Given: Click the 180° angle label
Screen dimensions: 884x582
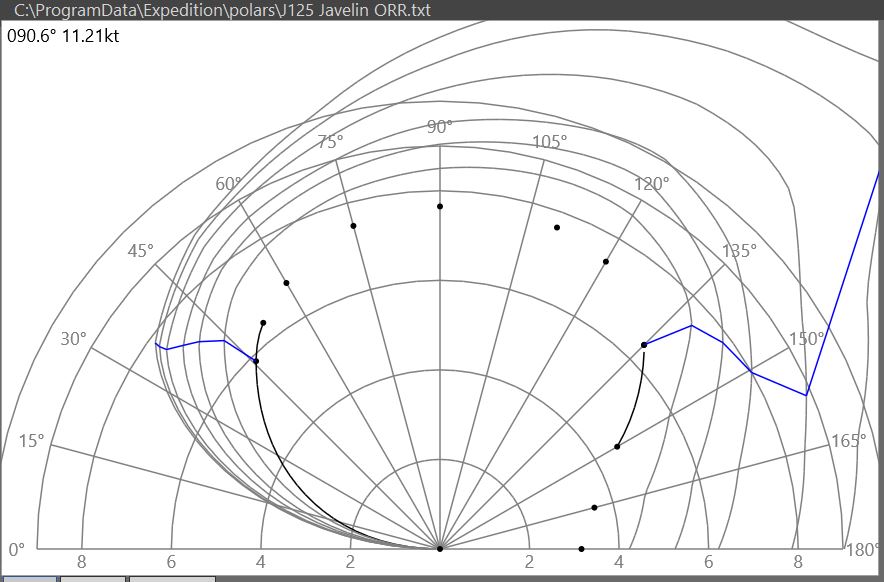Looking at the screenshot, I should click(863, 550).
